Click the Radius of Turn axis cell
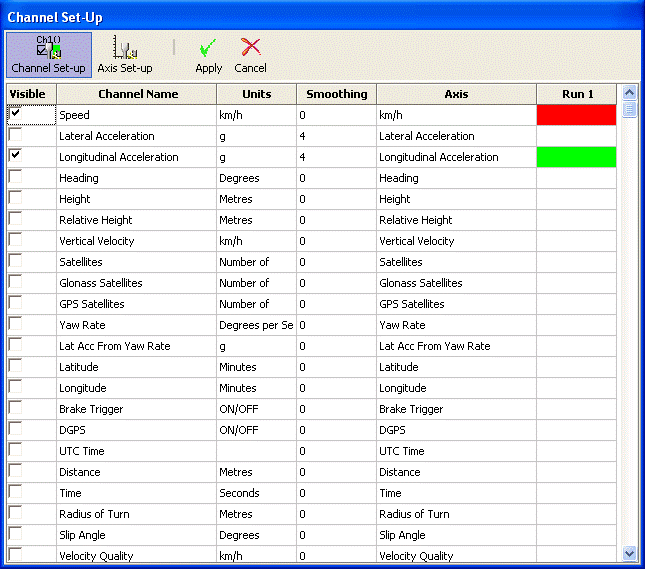 (456, 514)
